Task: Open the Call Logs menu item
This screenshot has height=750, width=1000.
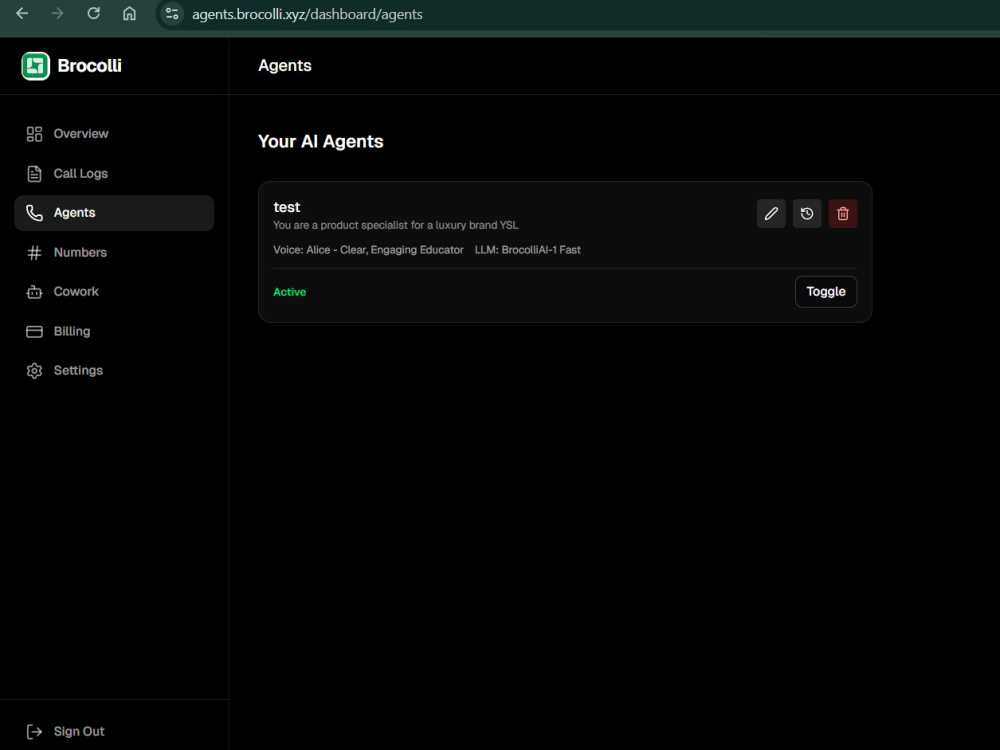Action: (114, 173)
